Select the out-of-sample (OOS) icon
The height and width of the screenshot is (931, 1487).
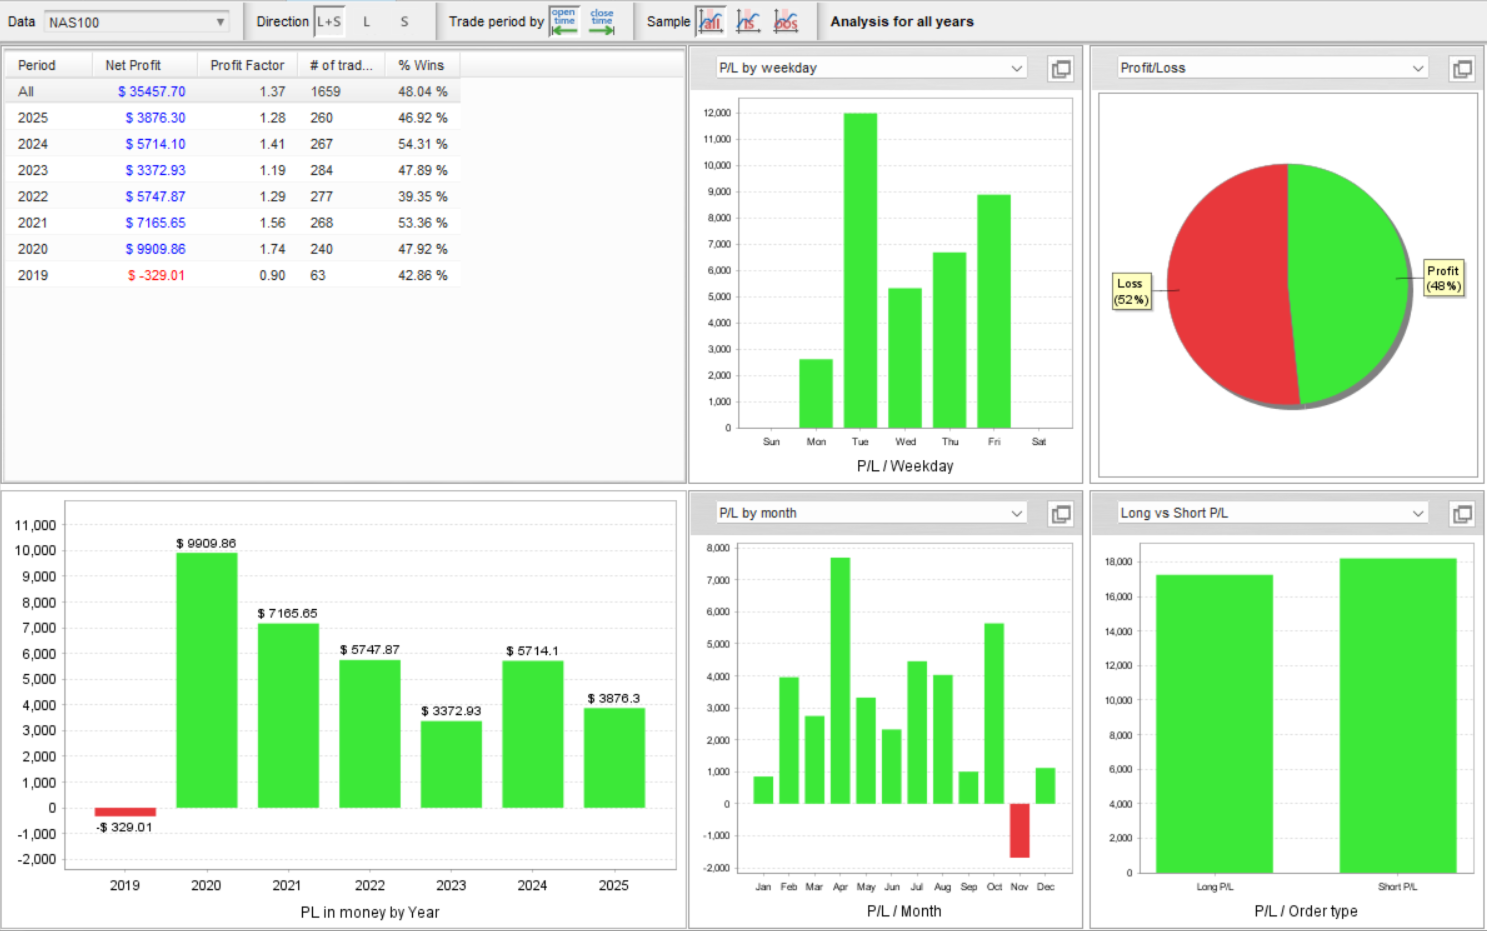click(786, 21)
